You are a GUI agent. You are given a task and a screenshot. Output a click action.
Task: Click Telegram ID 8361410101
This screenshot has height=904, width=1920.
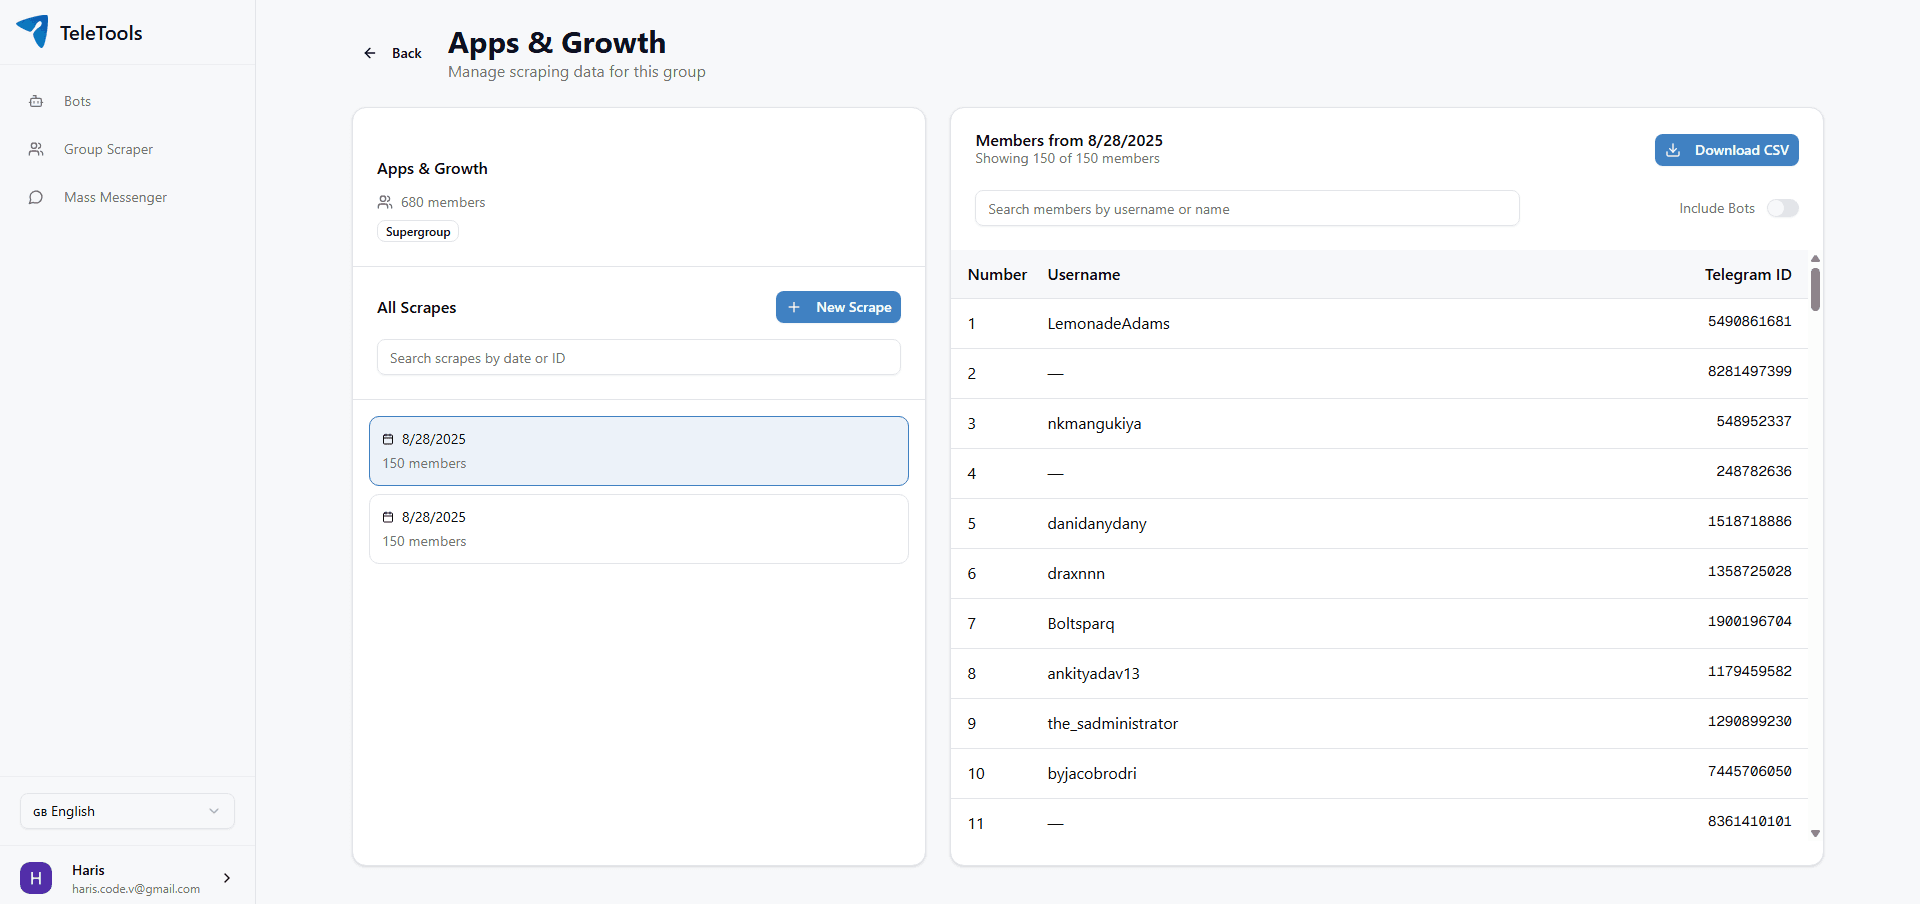click(x=1749, y=821)
